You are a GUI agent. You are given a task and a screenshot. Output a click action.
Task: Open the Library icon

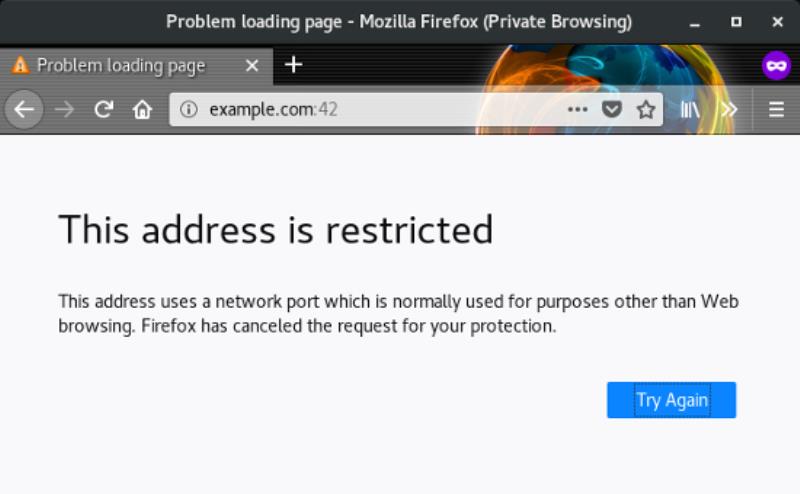(690, 109)
